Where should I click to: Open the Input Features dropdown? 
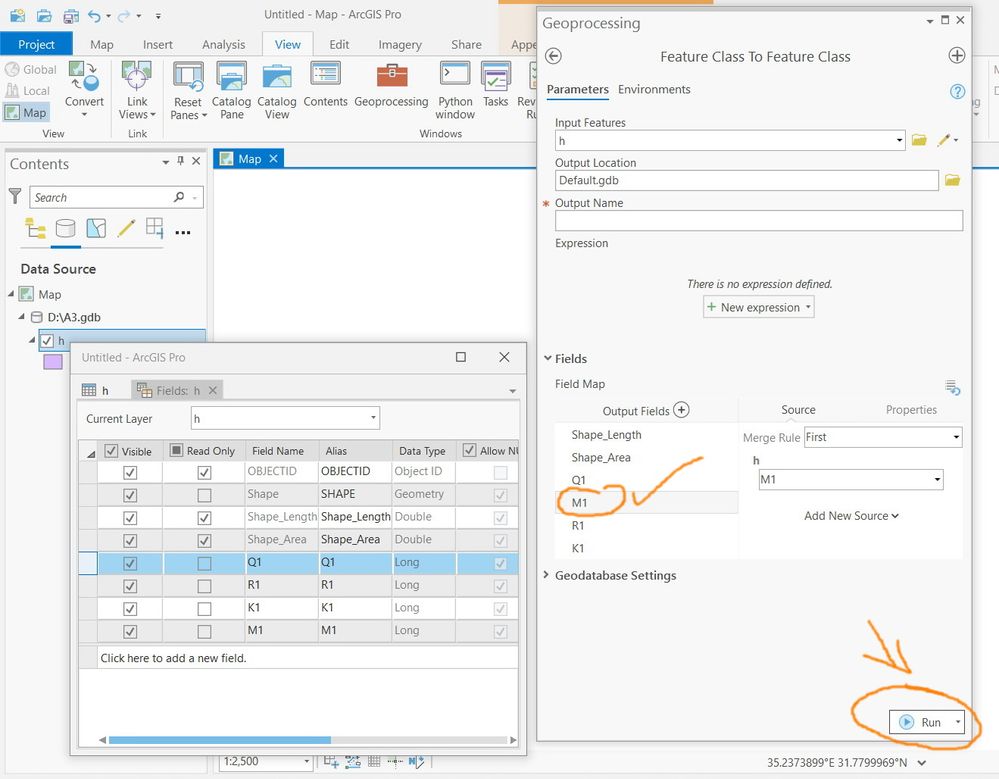point(899,140)
